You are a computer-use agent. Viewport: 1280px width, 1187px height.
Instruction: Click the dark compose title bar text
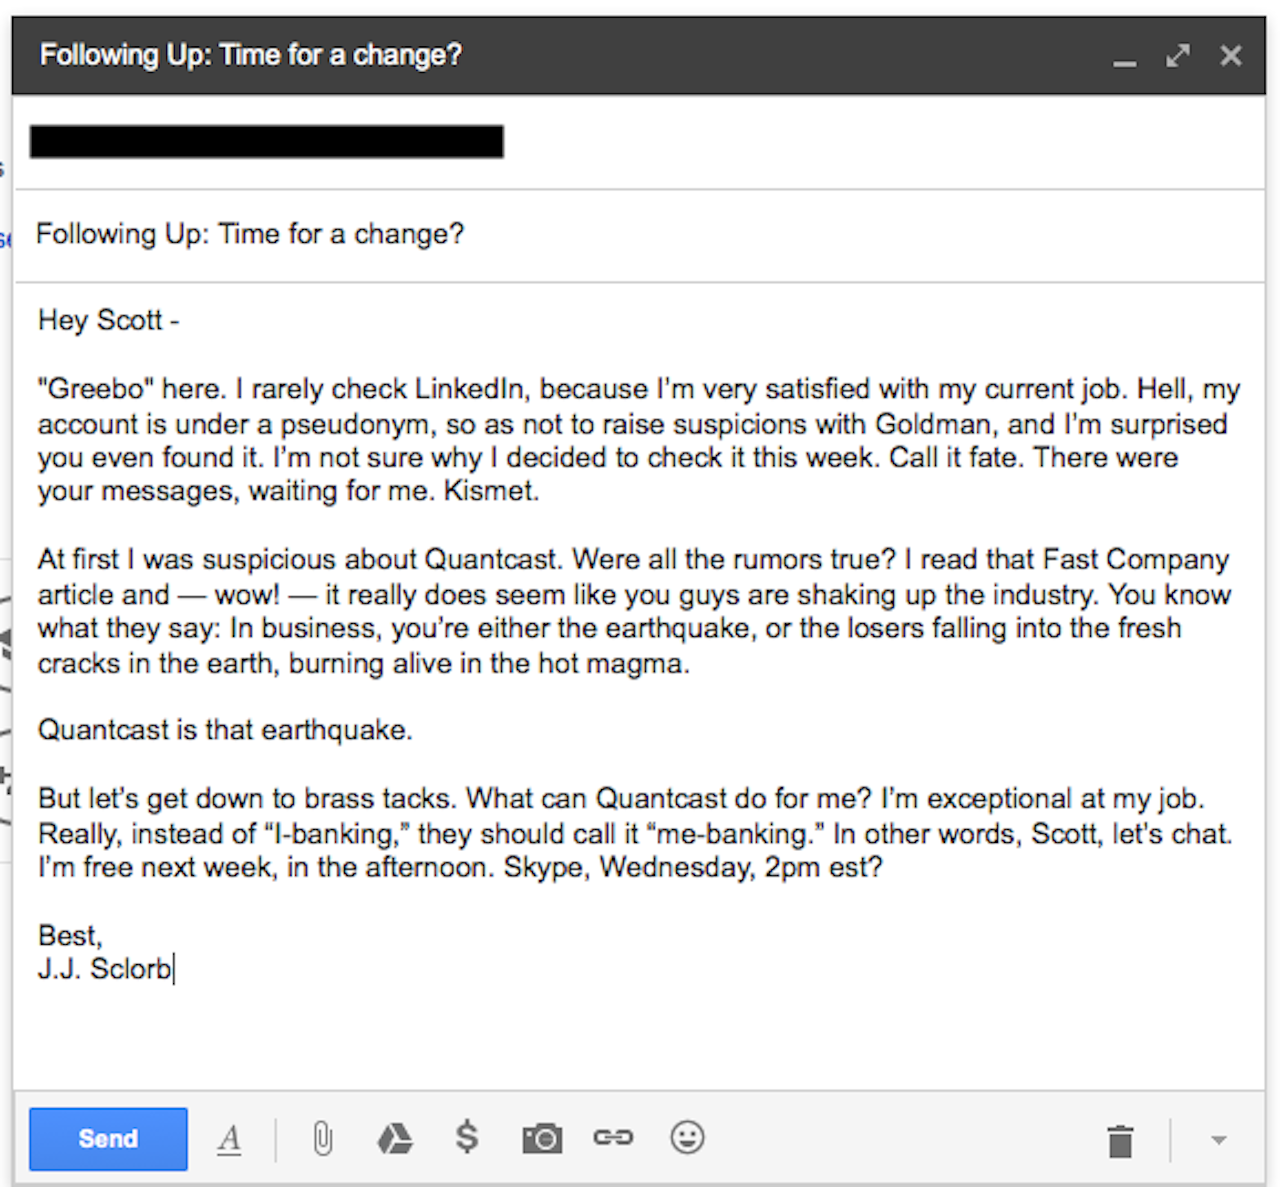tap(251, 55)
